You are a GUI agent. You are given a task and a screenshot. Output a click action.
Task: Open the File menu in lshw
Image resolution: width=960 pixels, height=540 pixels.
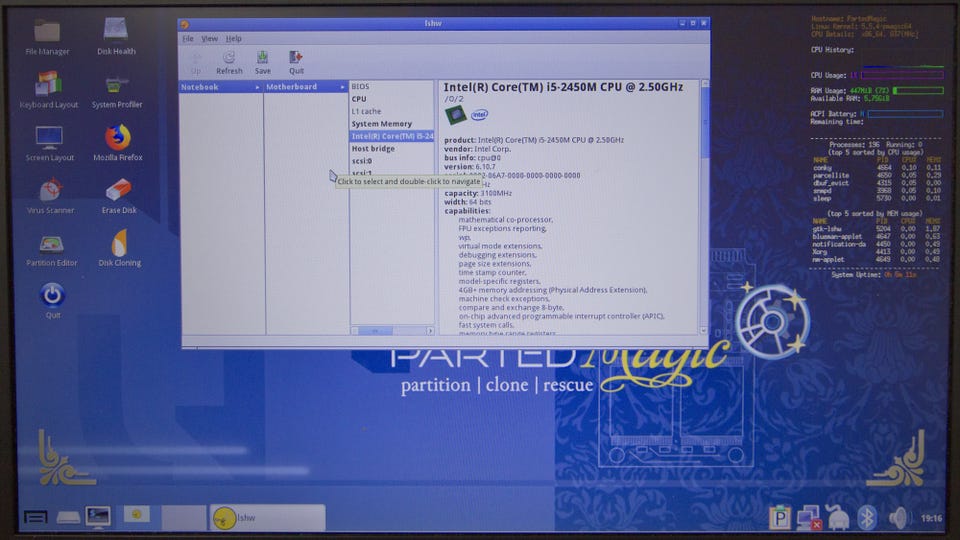click(x=188, y=38)
